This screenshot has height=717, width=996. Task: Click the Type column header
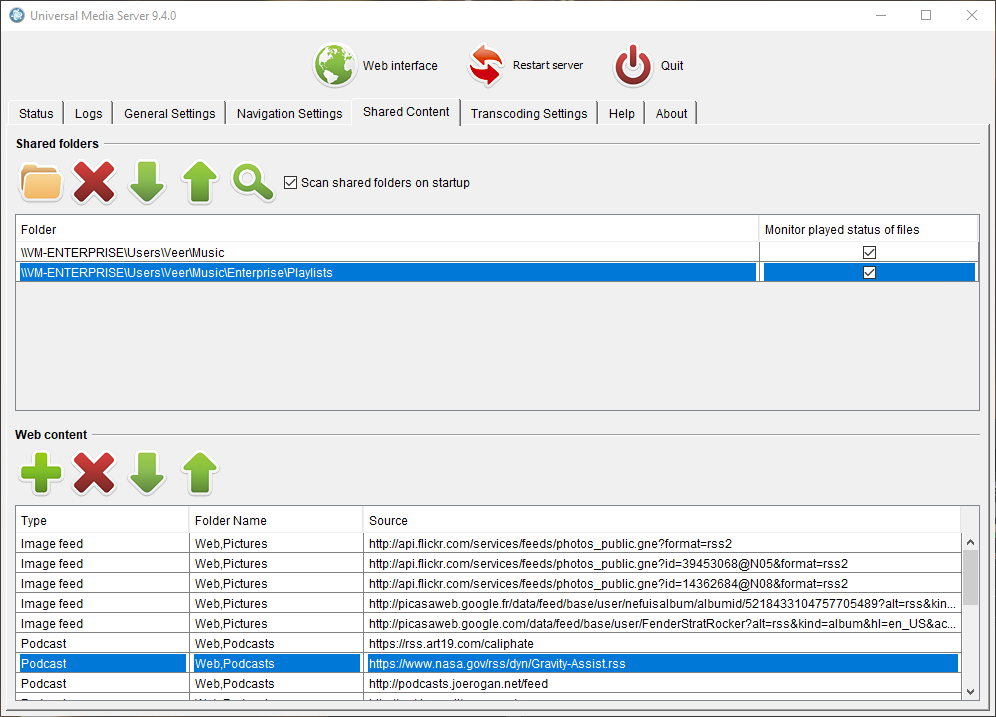[102, 520]
